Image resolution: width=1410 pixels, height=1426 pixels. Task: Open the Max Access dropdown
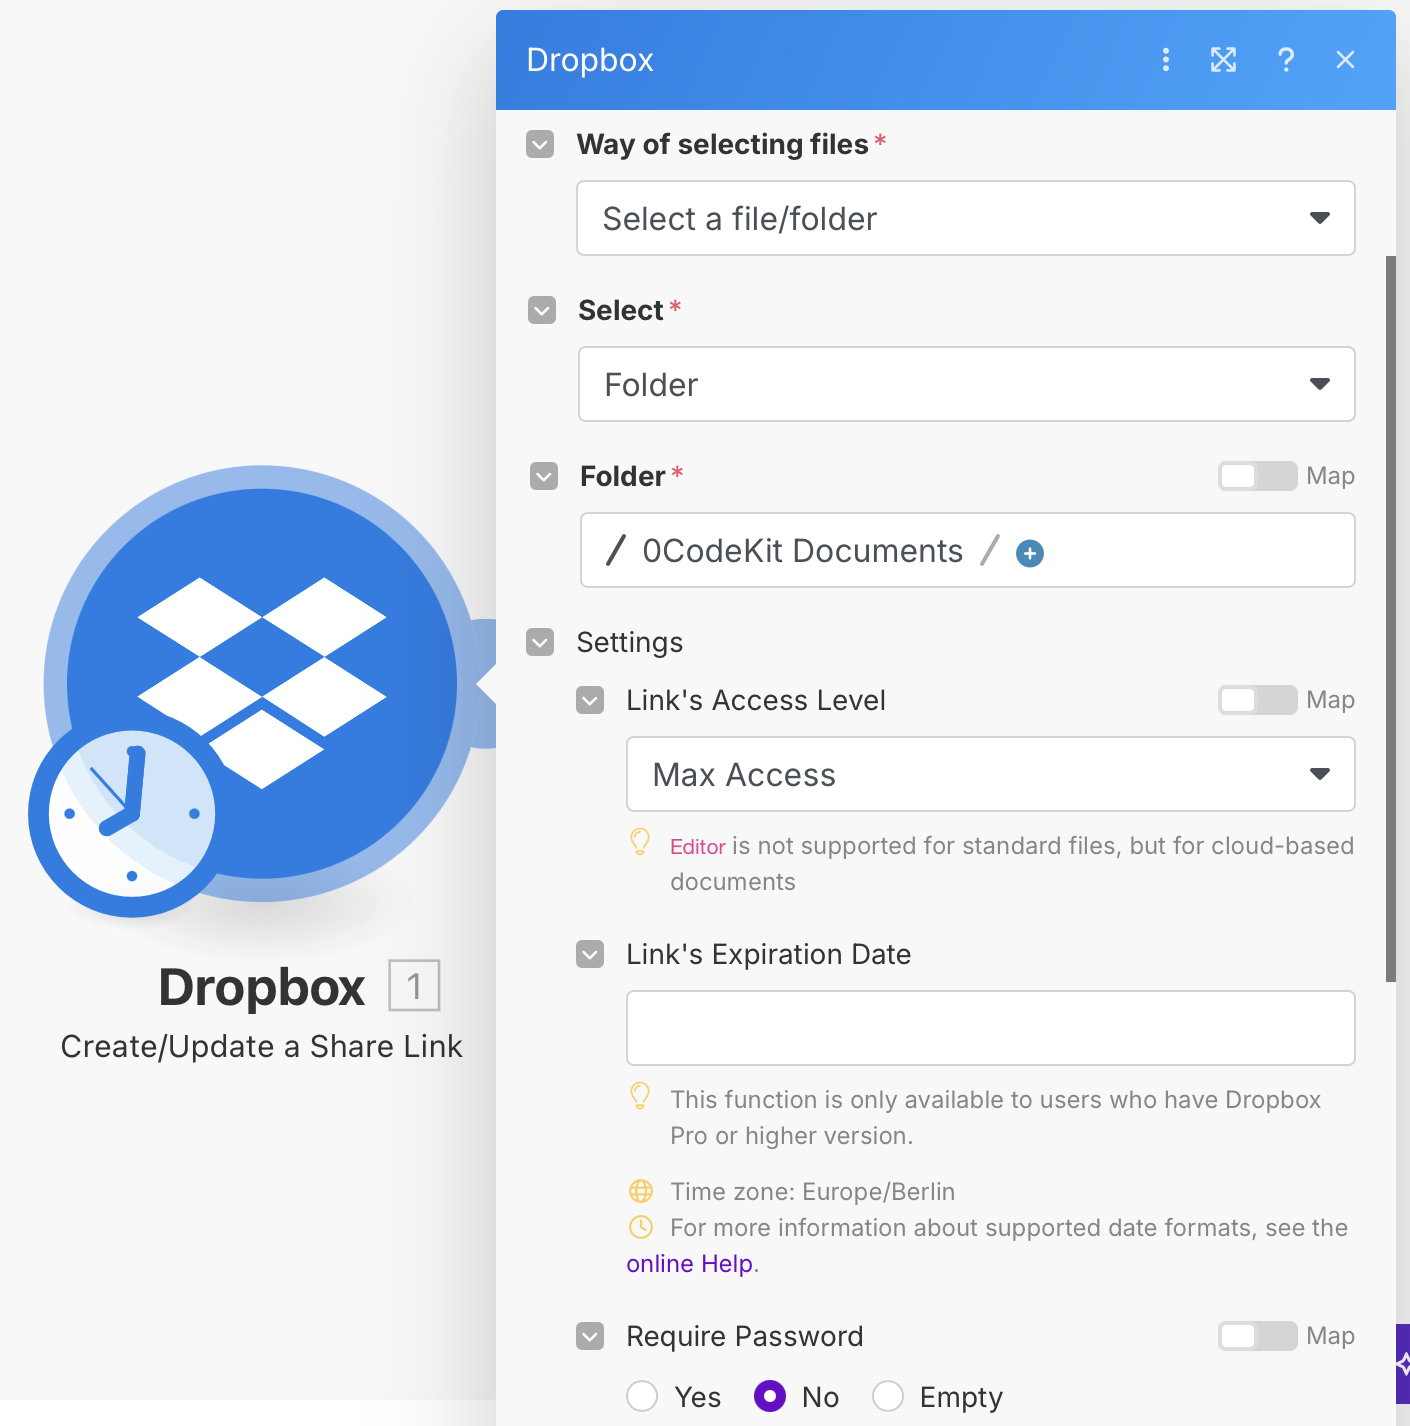(991, 774)
